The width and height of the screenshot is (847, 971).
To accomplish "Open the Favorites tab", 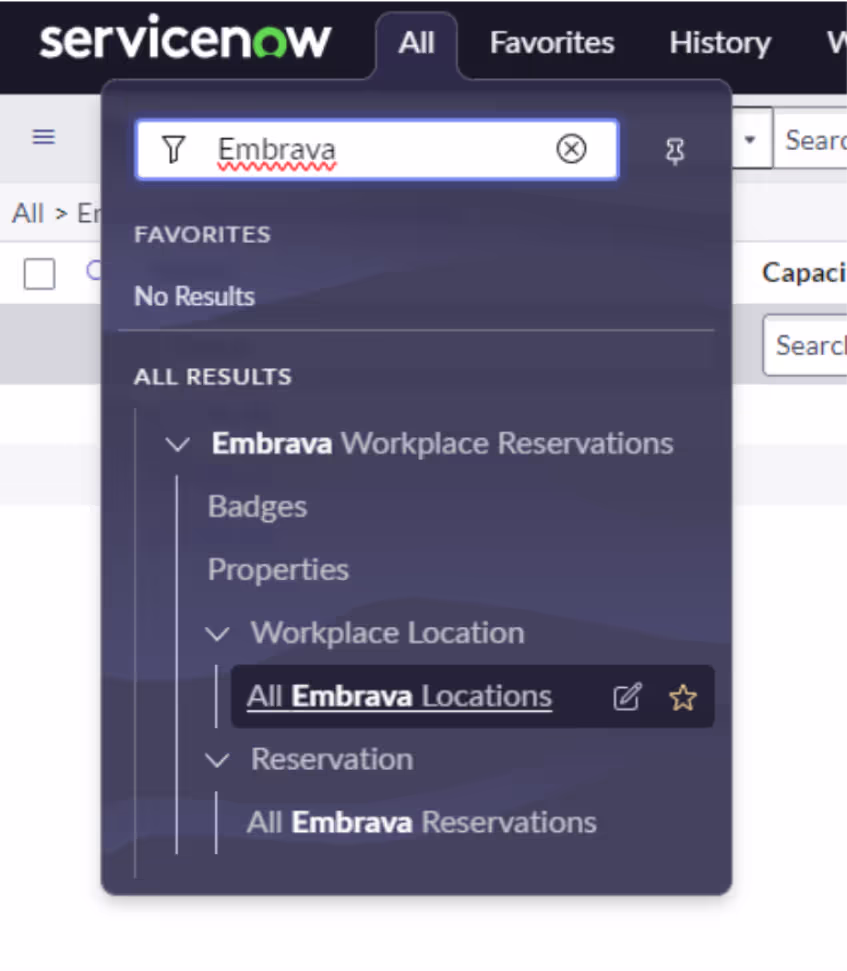I will (552, 43).
